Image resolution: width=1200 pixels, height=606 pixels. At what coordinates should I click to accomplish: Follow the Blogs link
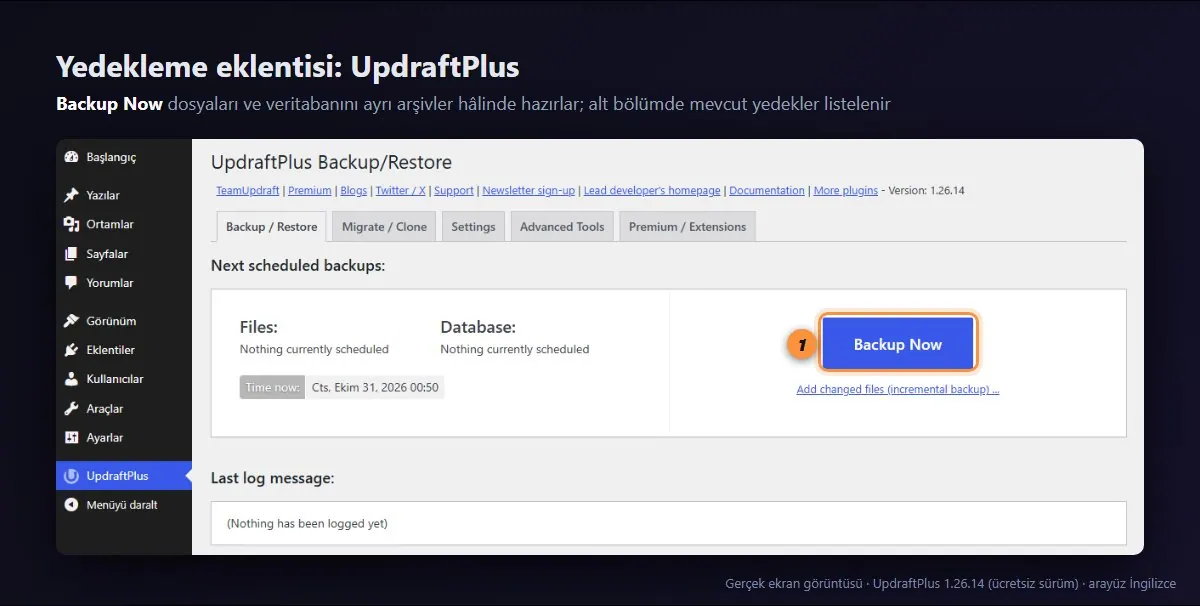click(x=354, y=190)
